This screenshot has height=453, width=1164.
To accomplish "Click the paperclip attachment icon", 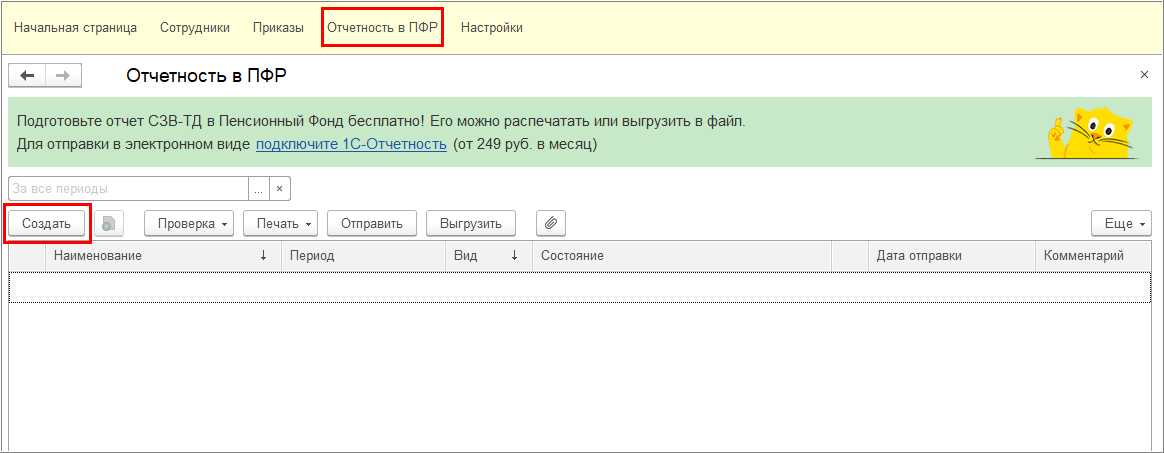I will tap(550, 223).
